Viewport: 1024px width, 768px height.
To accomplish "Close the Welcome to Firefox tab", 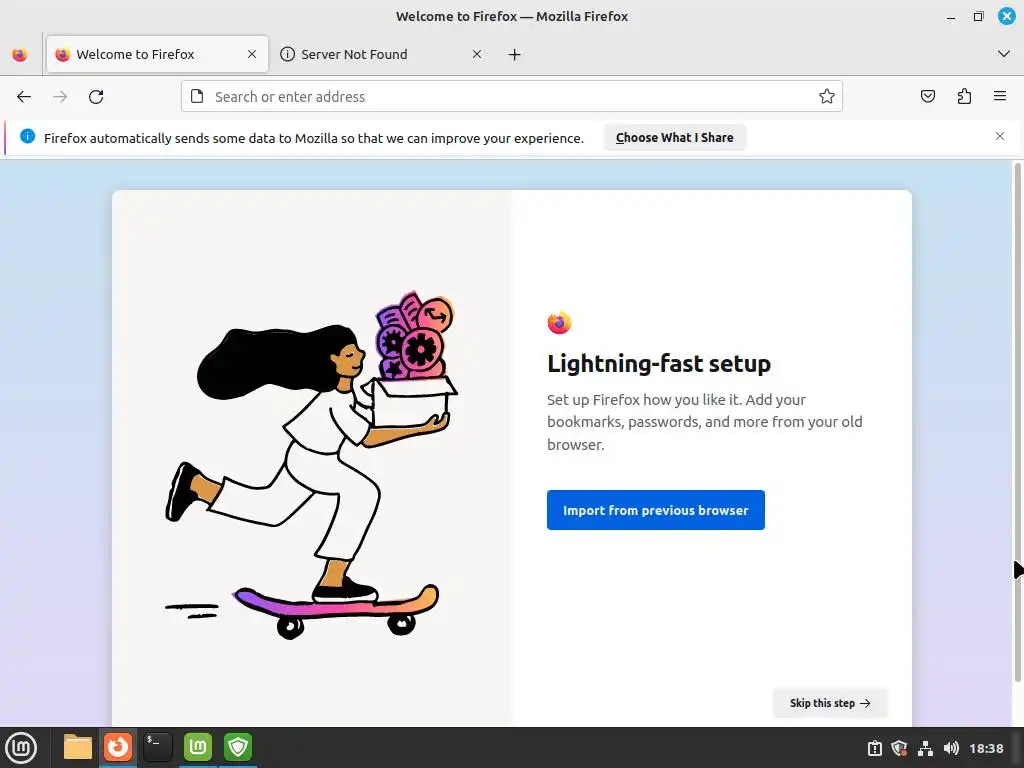I will tap(252, 54).
